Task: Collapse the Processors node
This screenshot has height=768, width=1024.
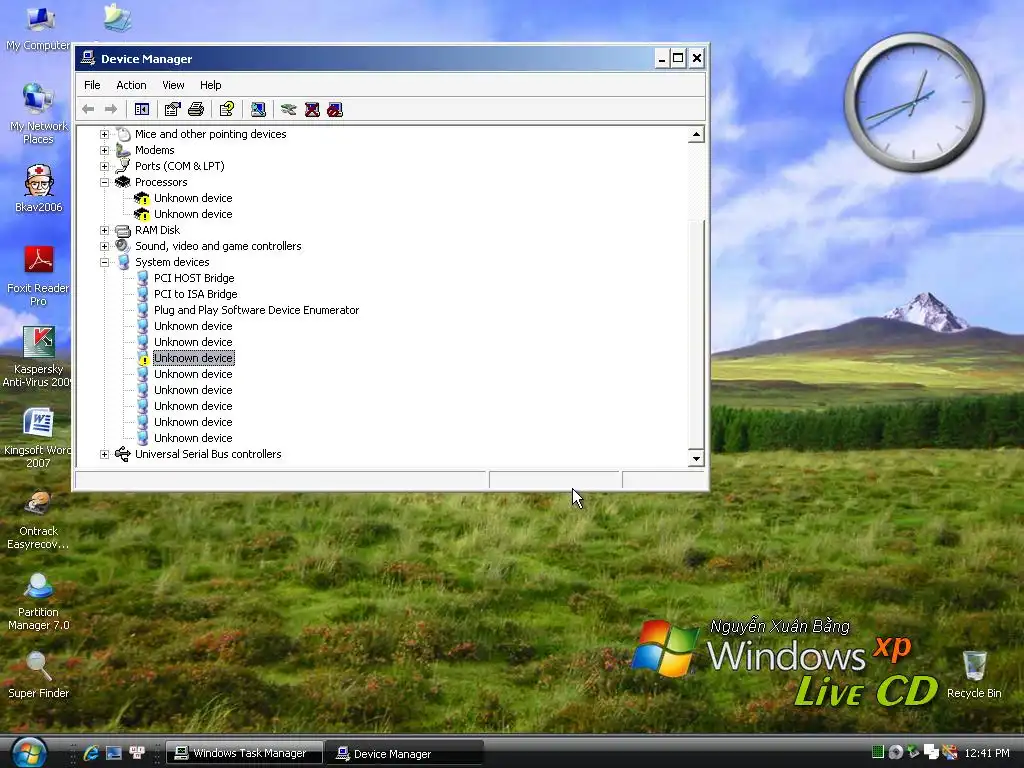Action: [104, 182]
